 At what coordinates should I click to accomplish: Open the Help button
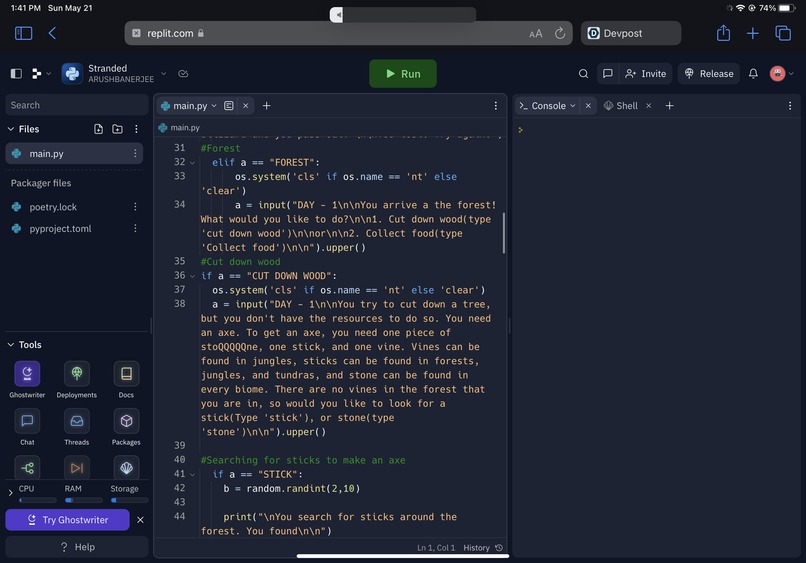[77, 547]
